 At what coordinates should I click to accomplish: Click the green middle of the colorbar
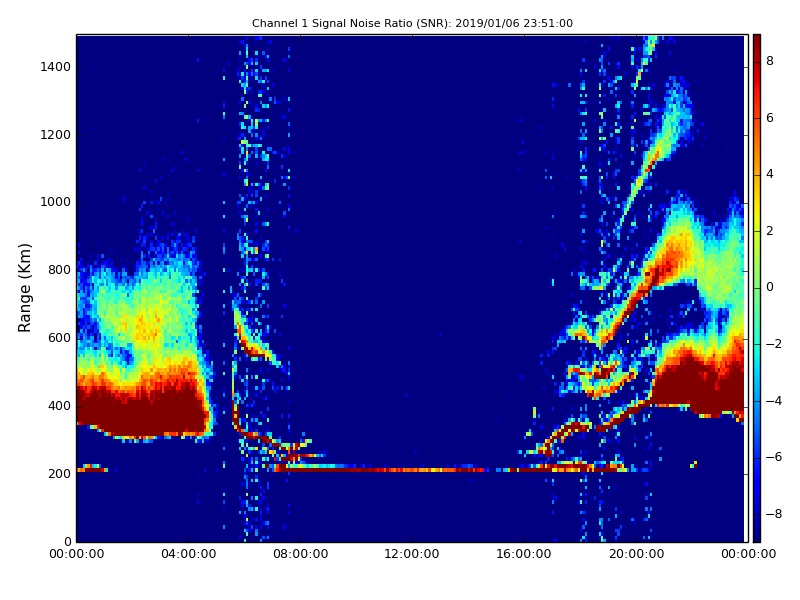[757, 288]
